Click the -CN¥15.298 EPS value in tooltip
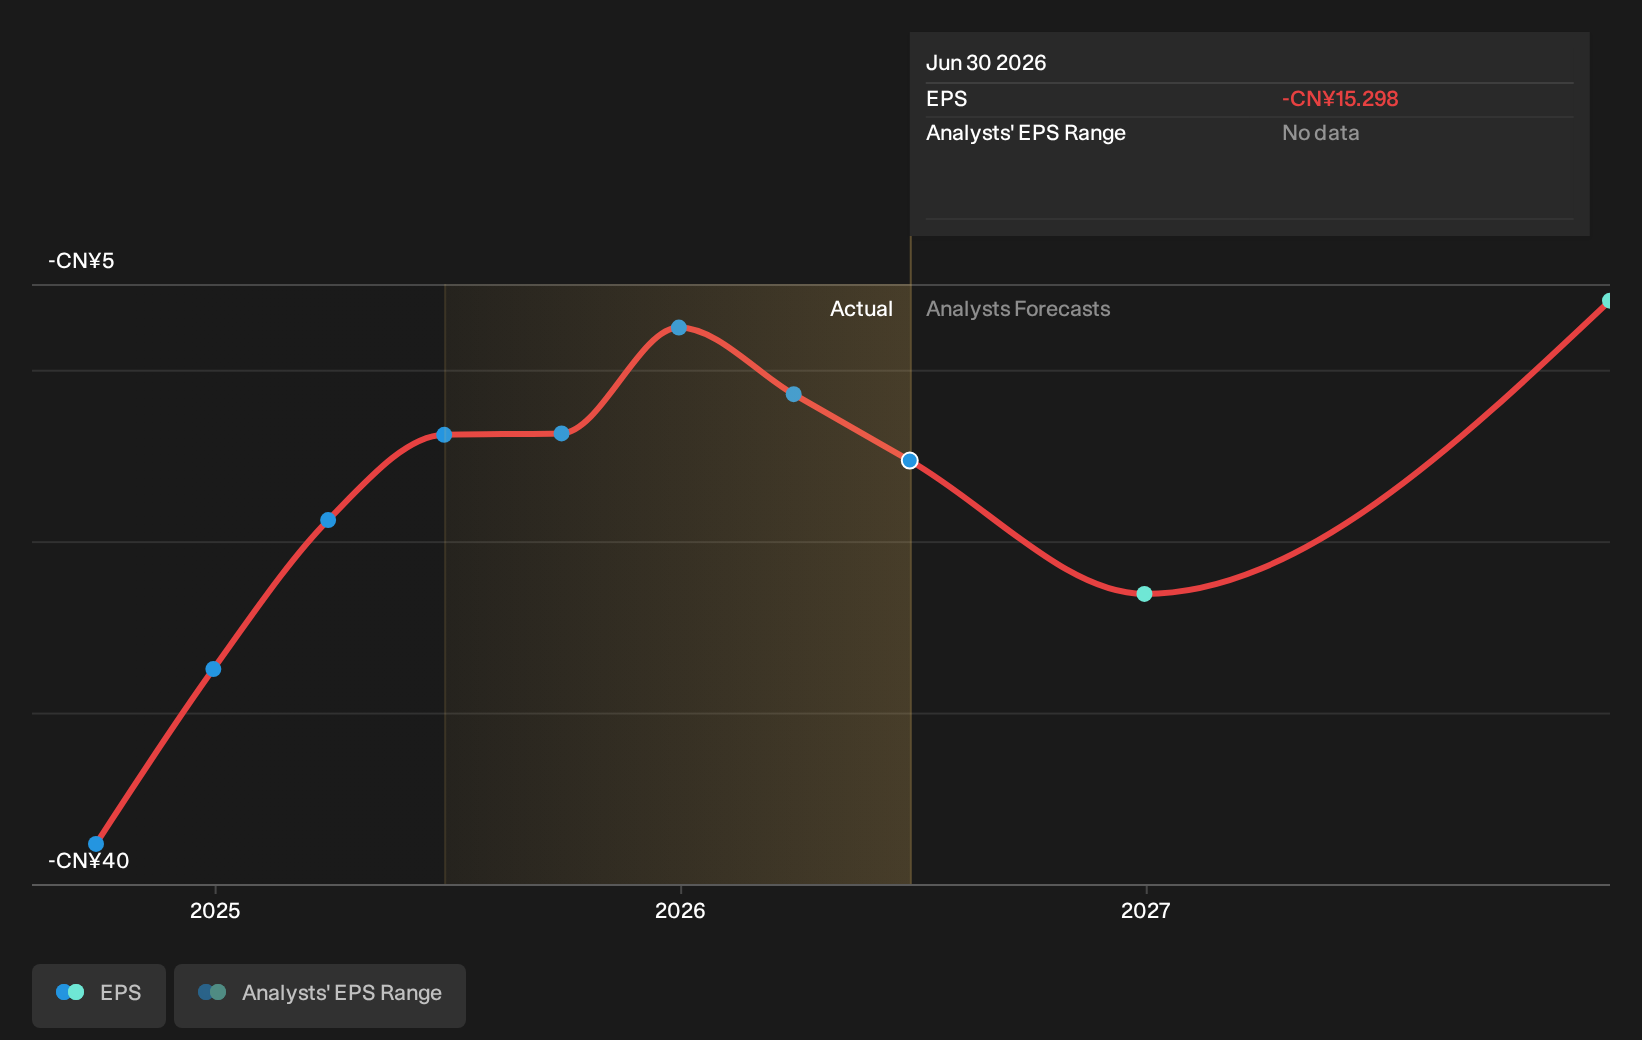This screenshot has width=1642, height=1040. (x=1340, y=99)
